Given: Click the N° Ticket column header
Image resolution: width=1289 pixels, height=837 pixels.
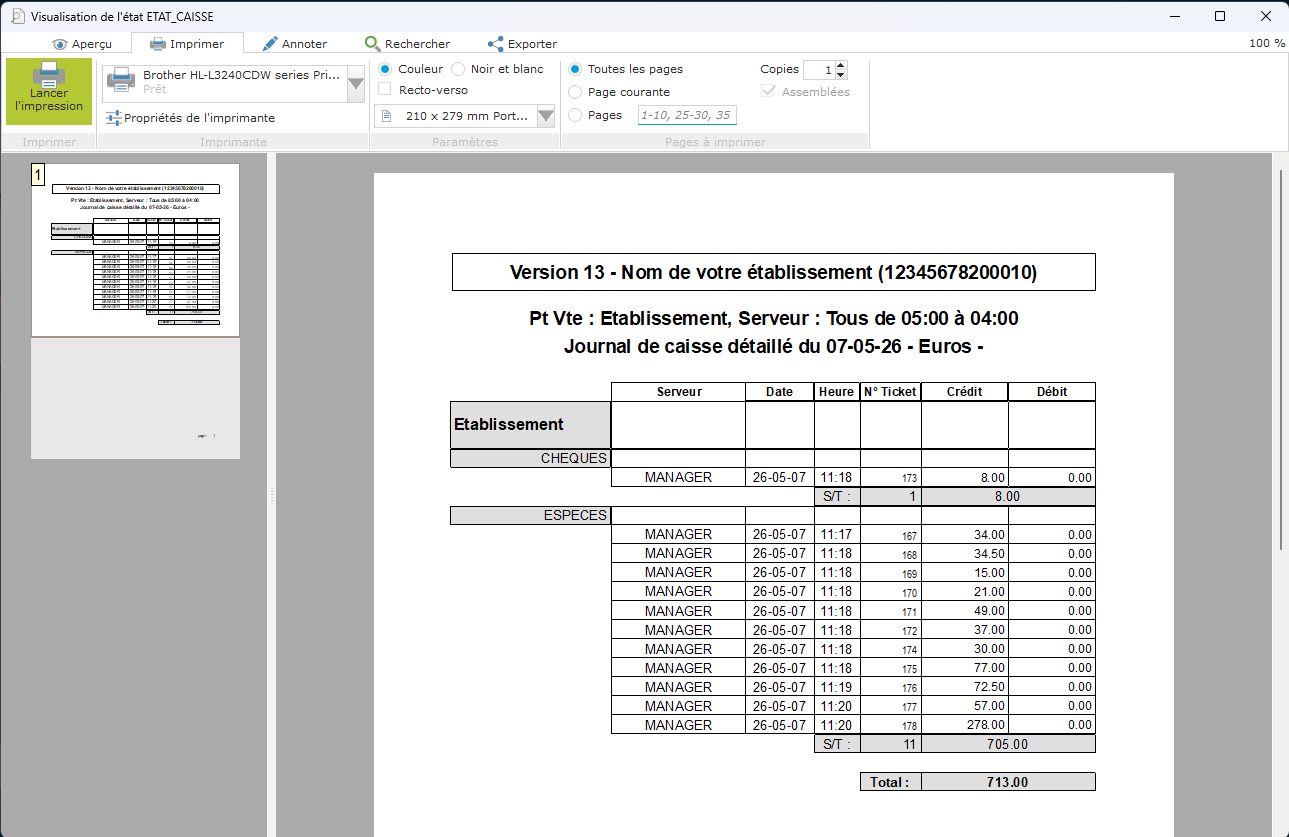Looking at the screenshot, I should [x=890, y=392].
